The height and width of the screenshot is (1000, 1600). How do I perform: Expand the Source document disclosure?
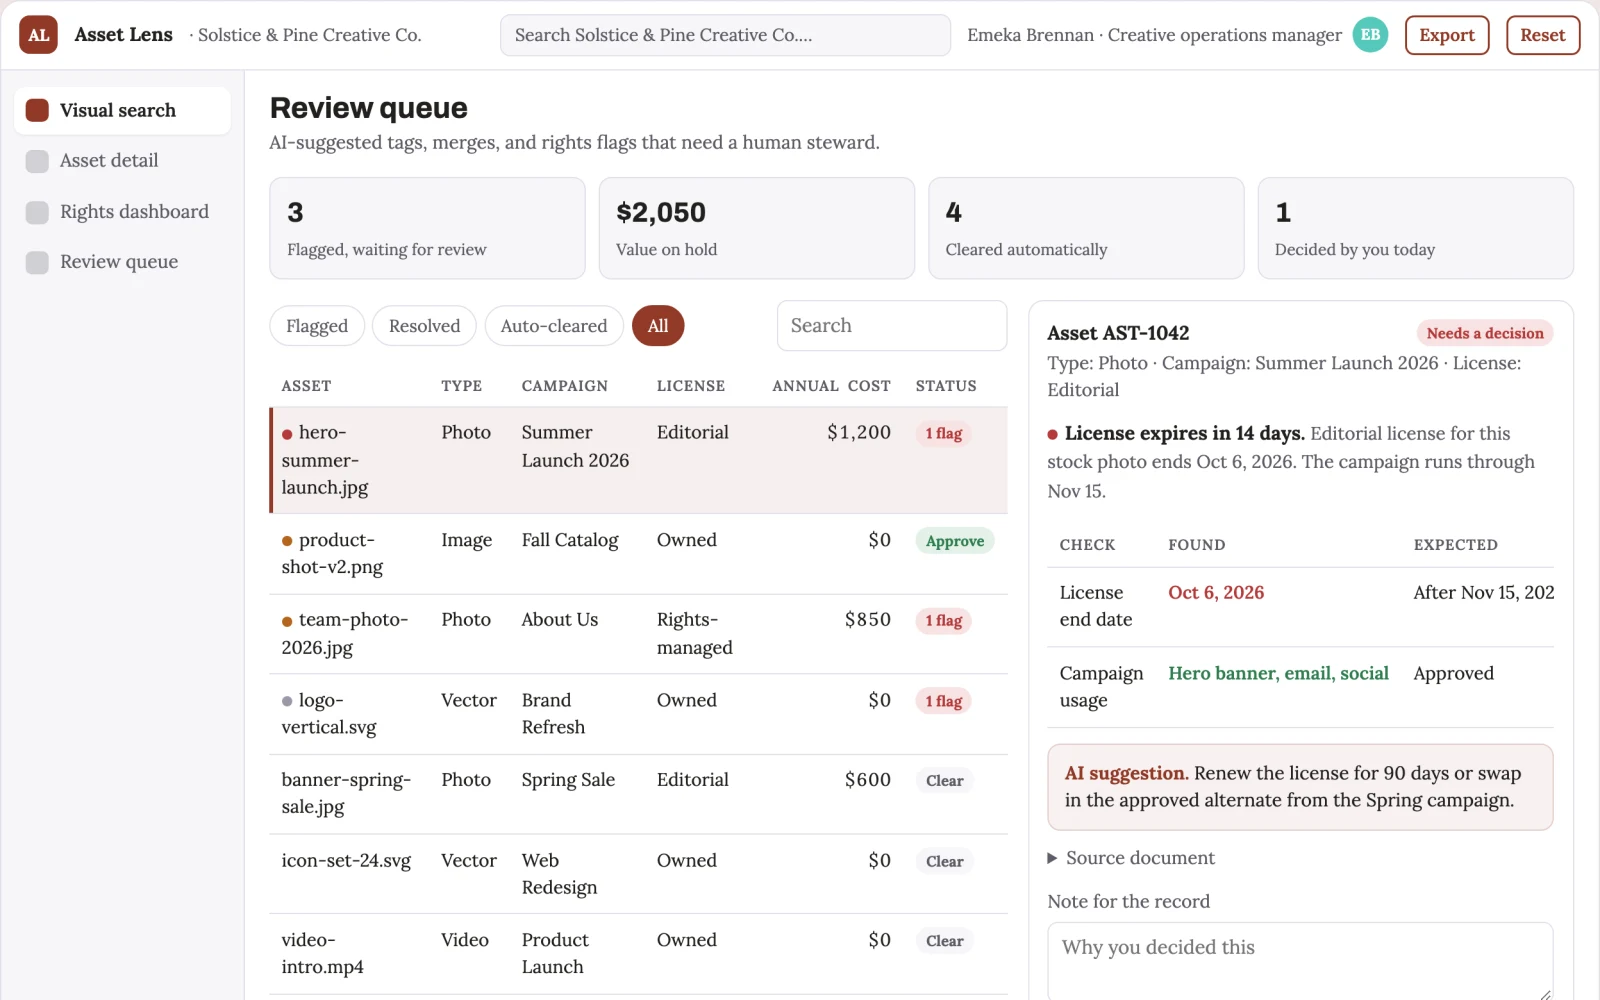tap(1131, 858)
